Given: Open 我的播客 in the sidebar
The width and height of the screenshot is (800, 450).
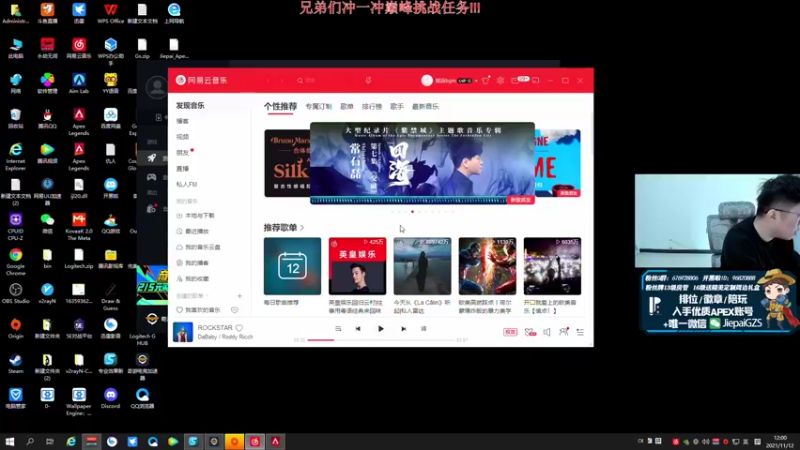Looking at the screenshot, I should tap(193, 263).
